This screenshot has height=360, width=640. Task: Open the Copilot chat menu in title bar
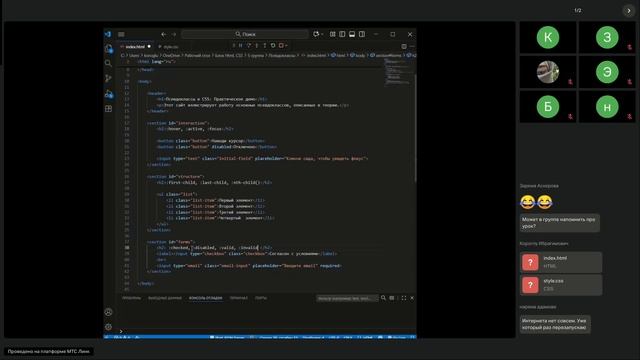pos(318,34)
